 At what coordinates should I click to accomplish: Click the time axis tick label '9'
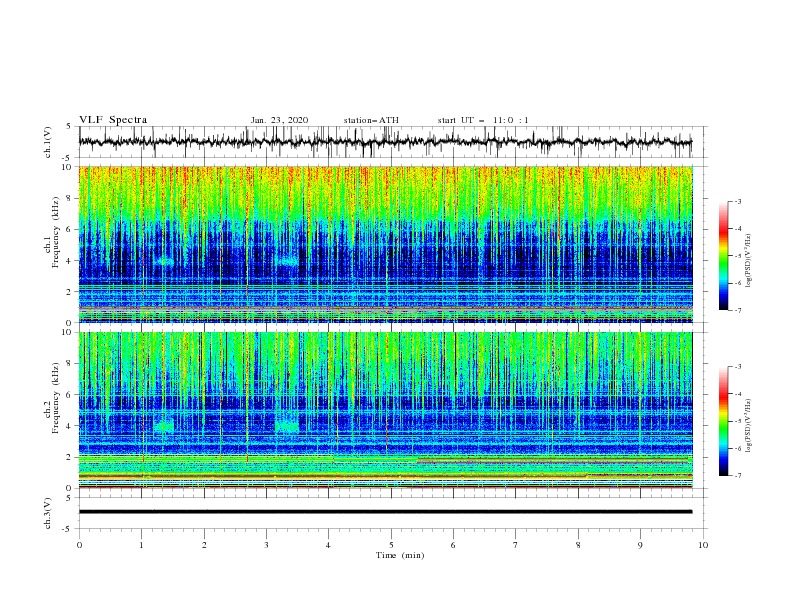coord(640,545)
